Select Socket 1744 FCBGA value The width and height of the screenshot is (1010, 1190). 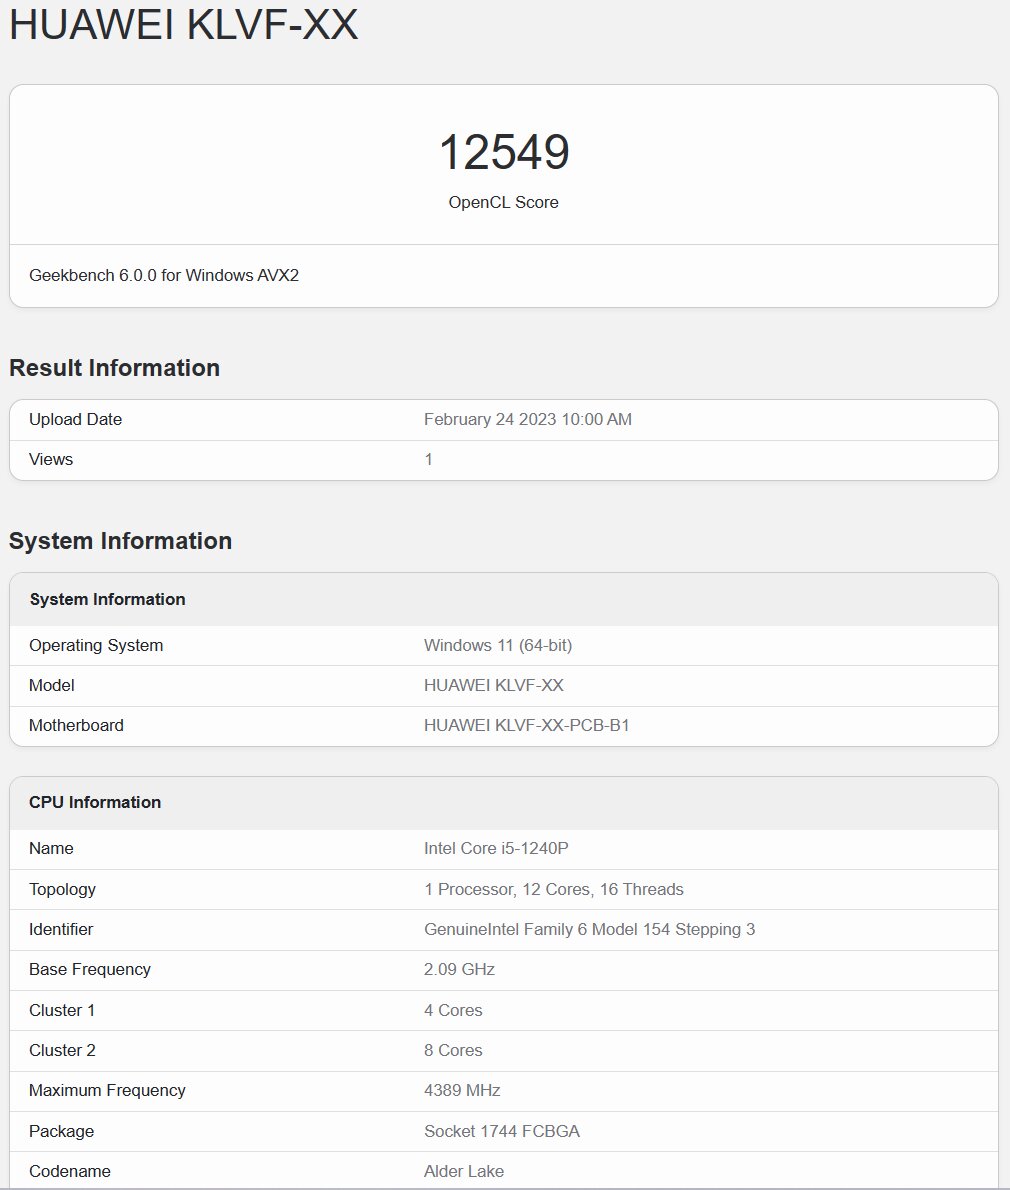tap(502, 1132)
